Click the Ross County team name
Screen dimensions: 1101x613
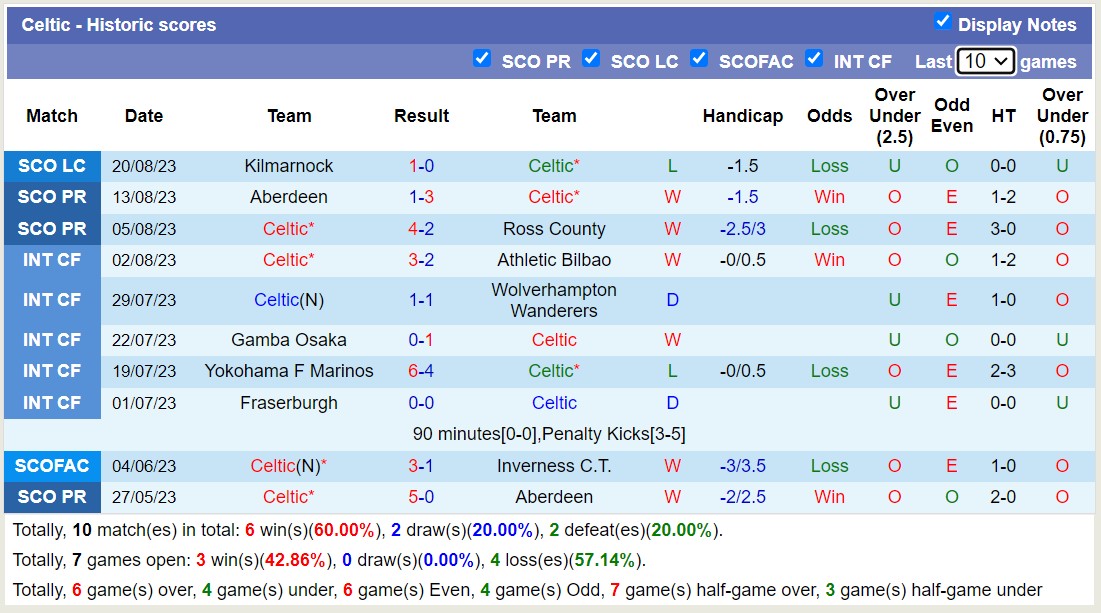(x=554, y=228)
